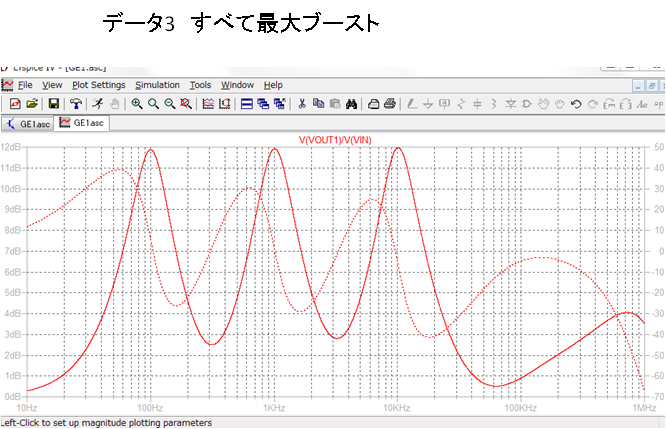The width and height of the screenshot is (666, 429).
Task: Click the scissors Cut icon
Action: pyautogui.click(x=302, y=104)
